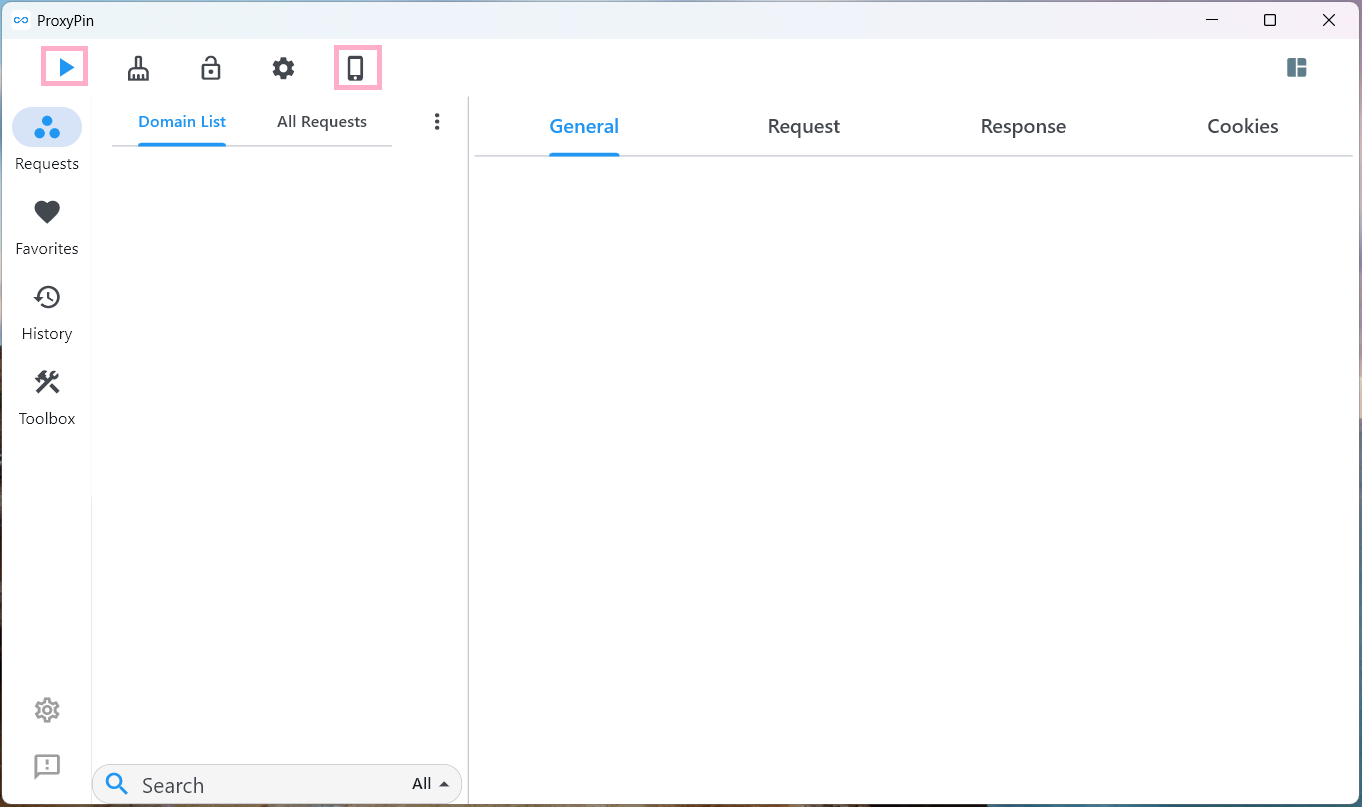This screenshot has height=807, width=1362.
Task: Open History in the sidebar
Action: 47,312
